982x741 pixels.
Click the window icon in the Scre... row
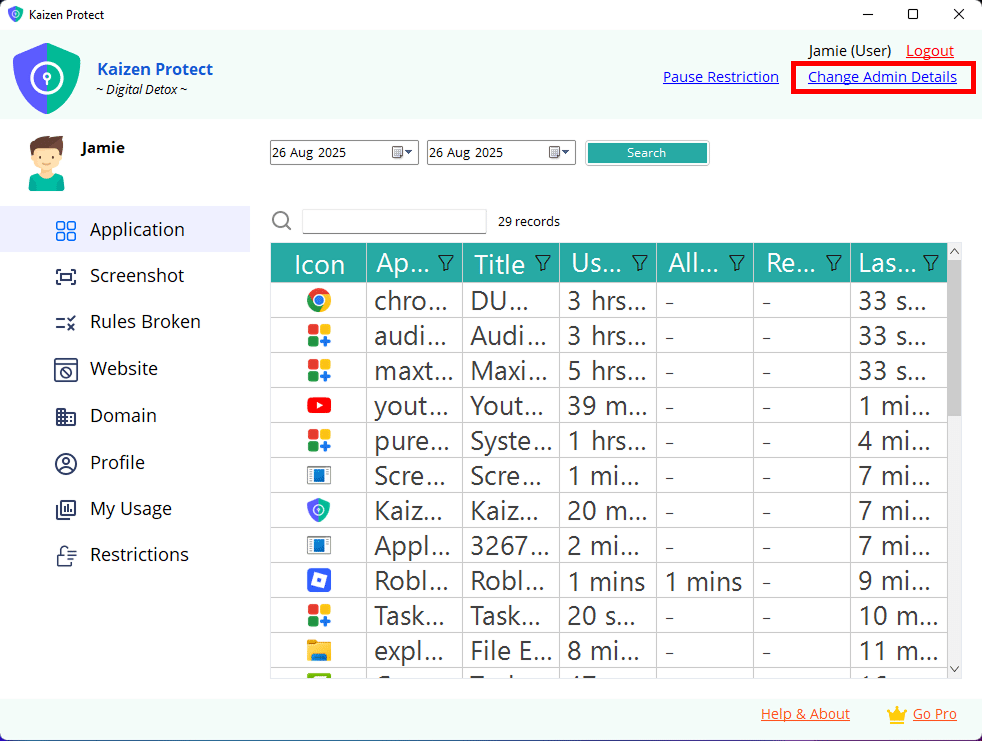click(319, 475)
